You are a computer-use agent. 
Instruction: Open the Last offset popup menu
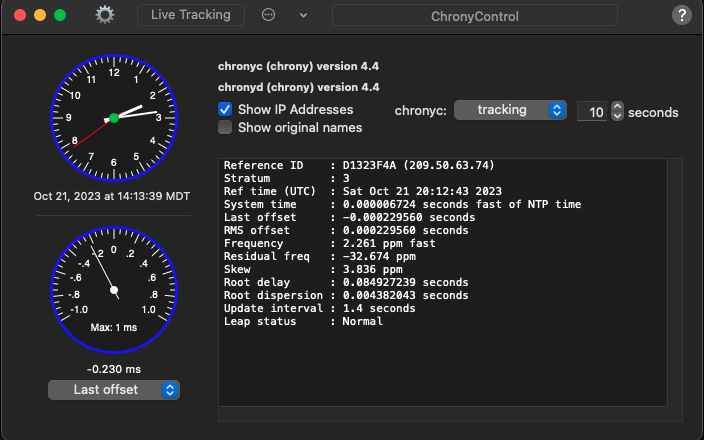coord(114,390)
